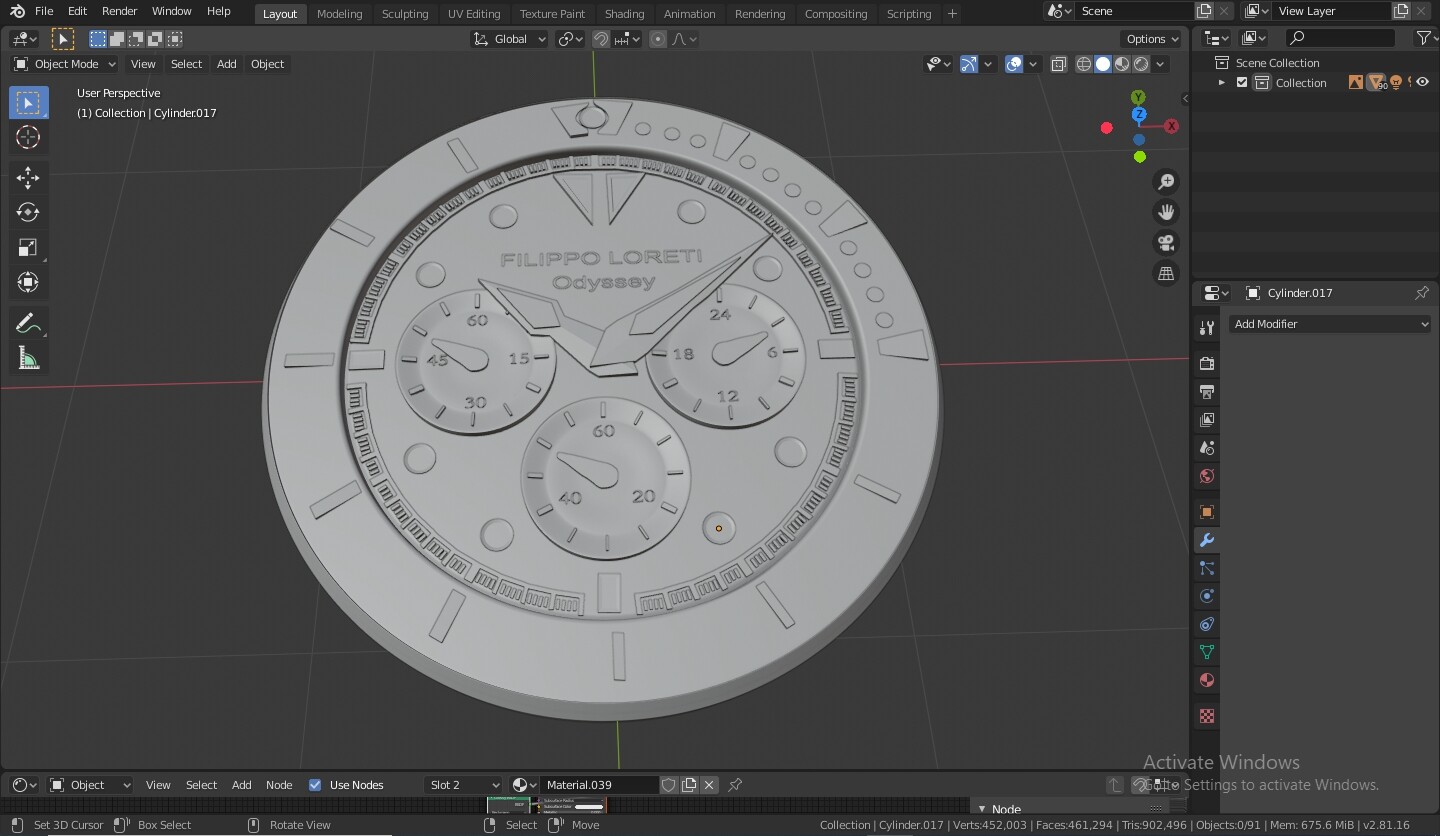
Task: Activate the Scale tool
Action: coord(28,248)
